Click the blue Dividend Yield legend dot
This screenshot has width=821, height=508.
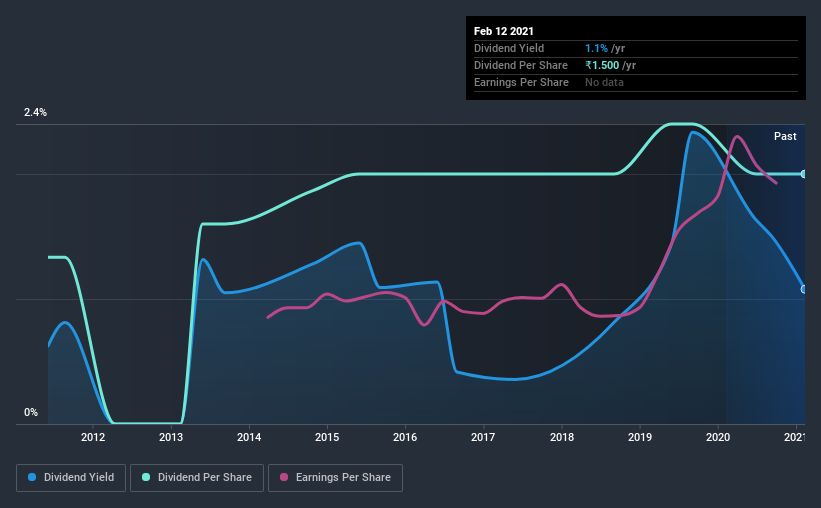point(32,477)
